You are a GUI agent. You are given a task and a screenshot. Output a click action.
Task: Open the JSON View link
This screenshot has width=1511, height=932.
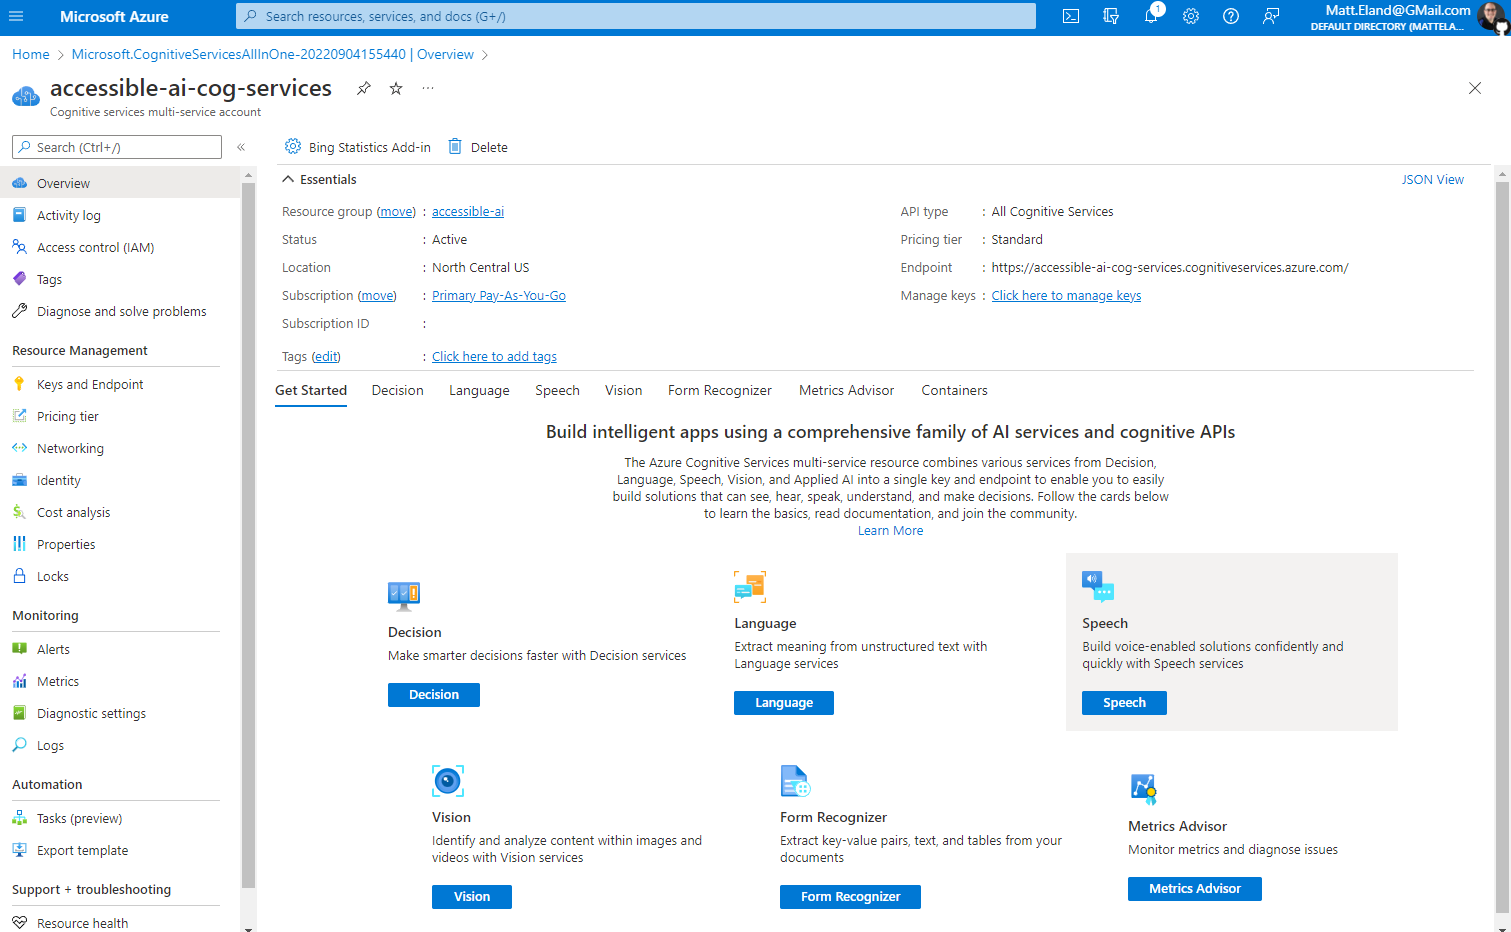pyautogui.click(x=1433, y=179)
